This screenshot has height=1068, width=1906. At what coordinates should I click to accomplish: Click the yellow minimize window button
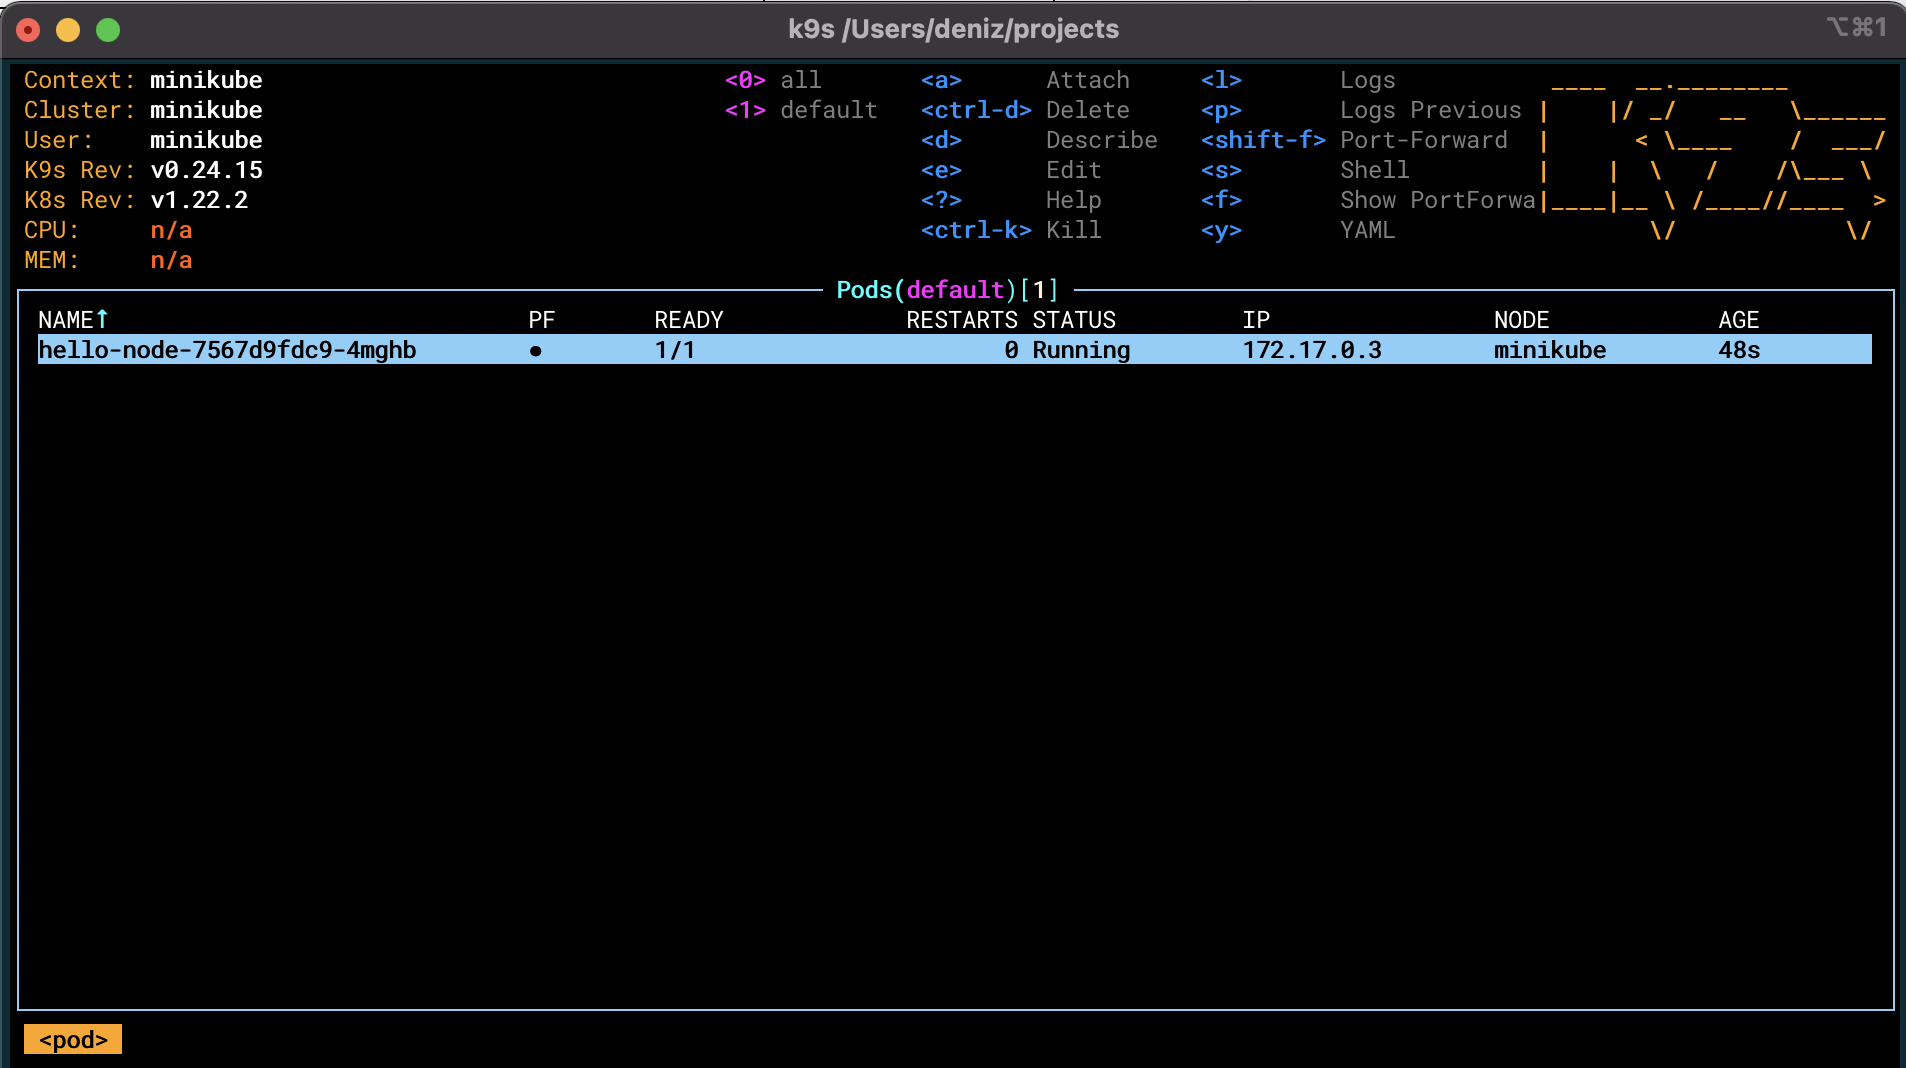tap(68, 30)
